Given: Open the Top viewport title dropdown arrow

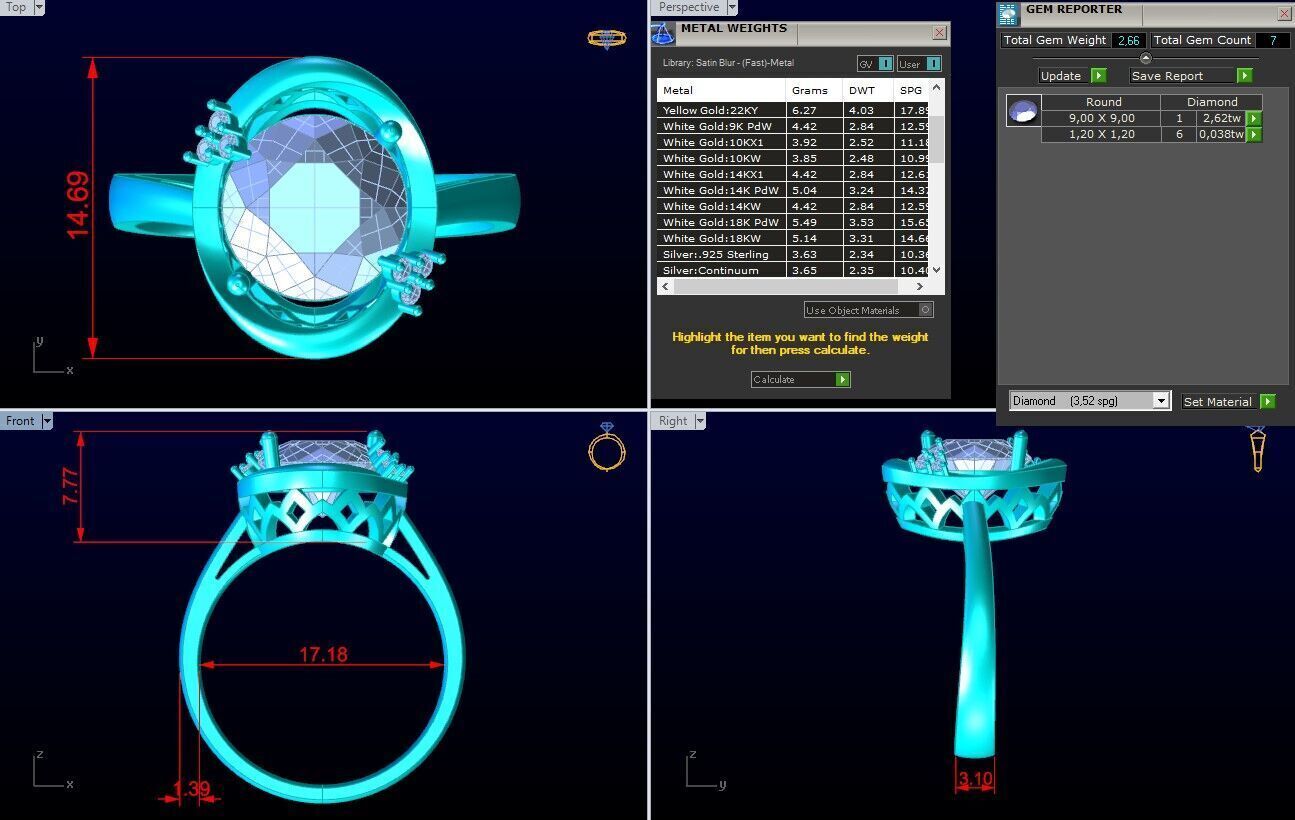Looking at the screenshot, I should point(39,7).
